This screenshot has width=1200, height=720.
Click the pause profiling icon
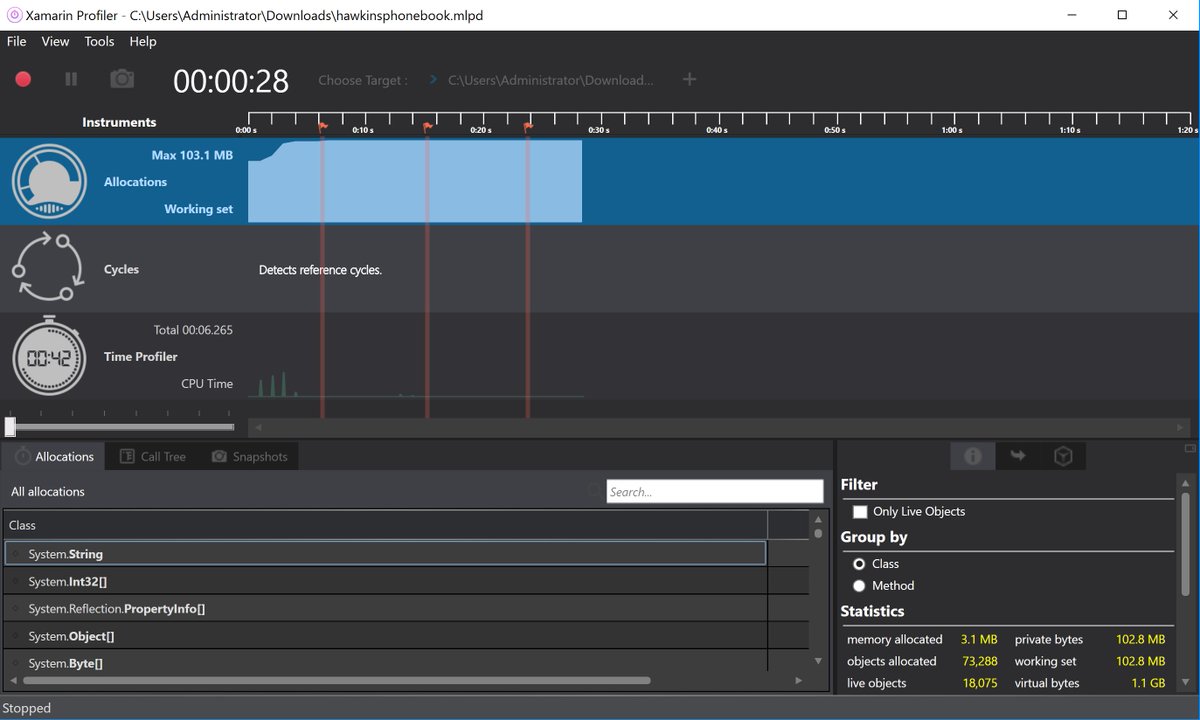click(71, 79)
